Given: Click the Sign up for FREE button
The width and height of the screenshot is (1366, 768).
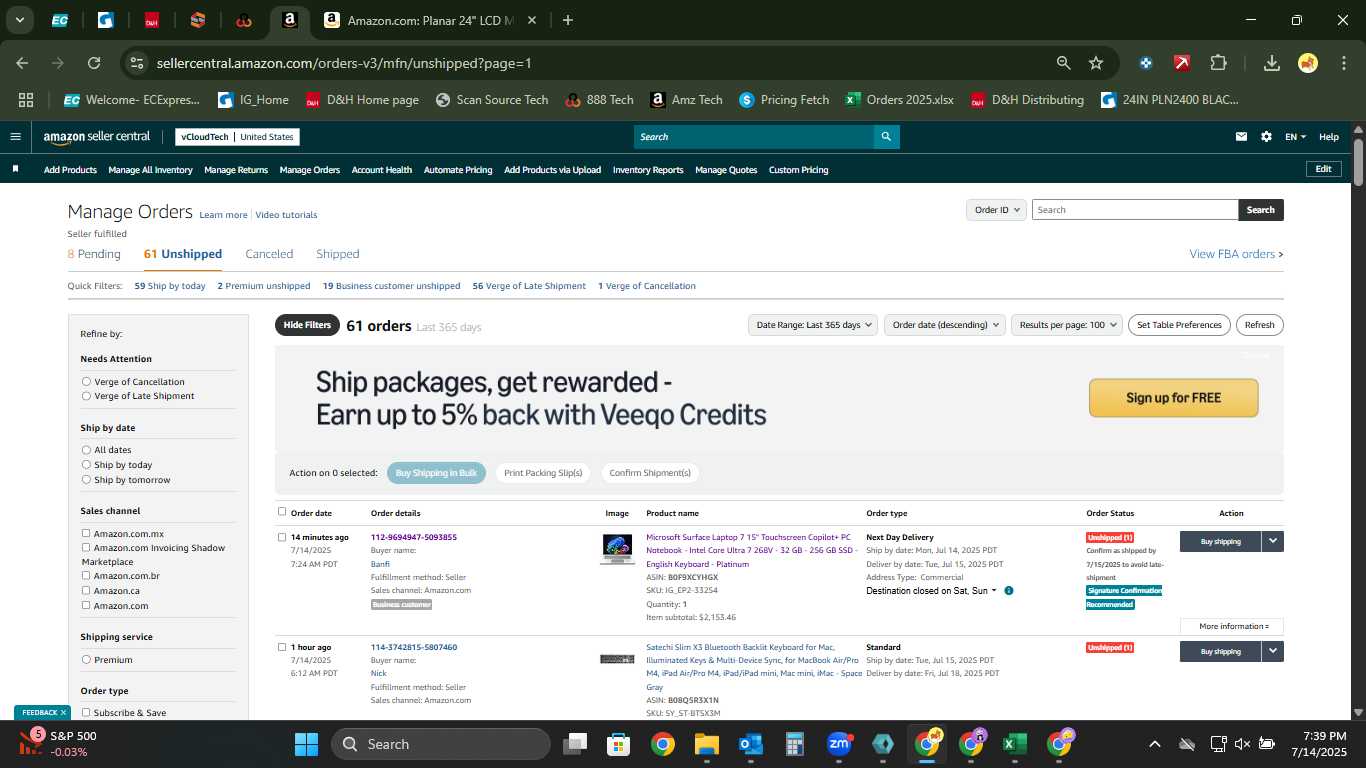Looking at the screenshot, I should [1173, 398].
